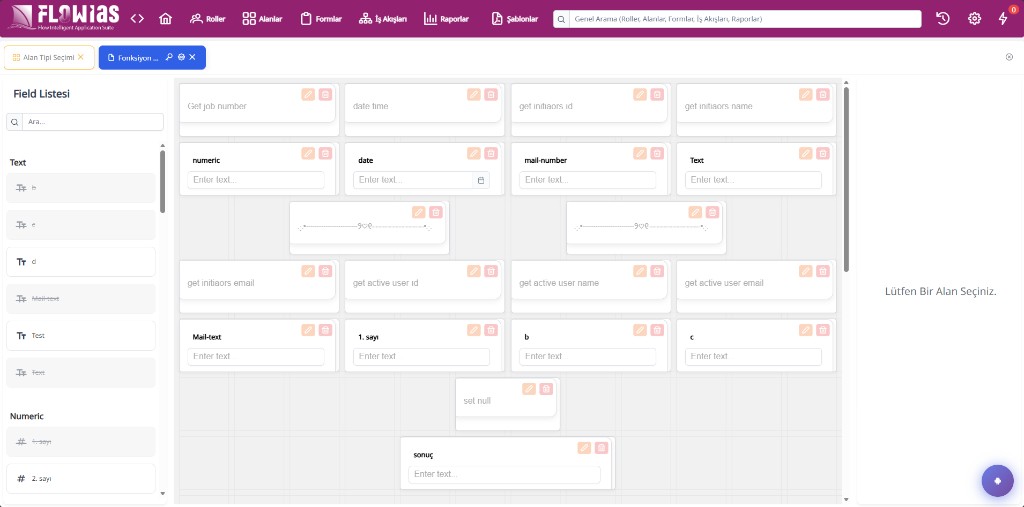Image resolution: width=1024 pixels, height=507 pixels.
Task: Edit the 'Get job number' field card
Action: [x=308, y=95]
